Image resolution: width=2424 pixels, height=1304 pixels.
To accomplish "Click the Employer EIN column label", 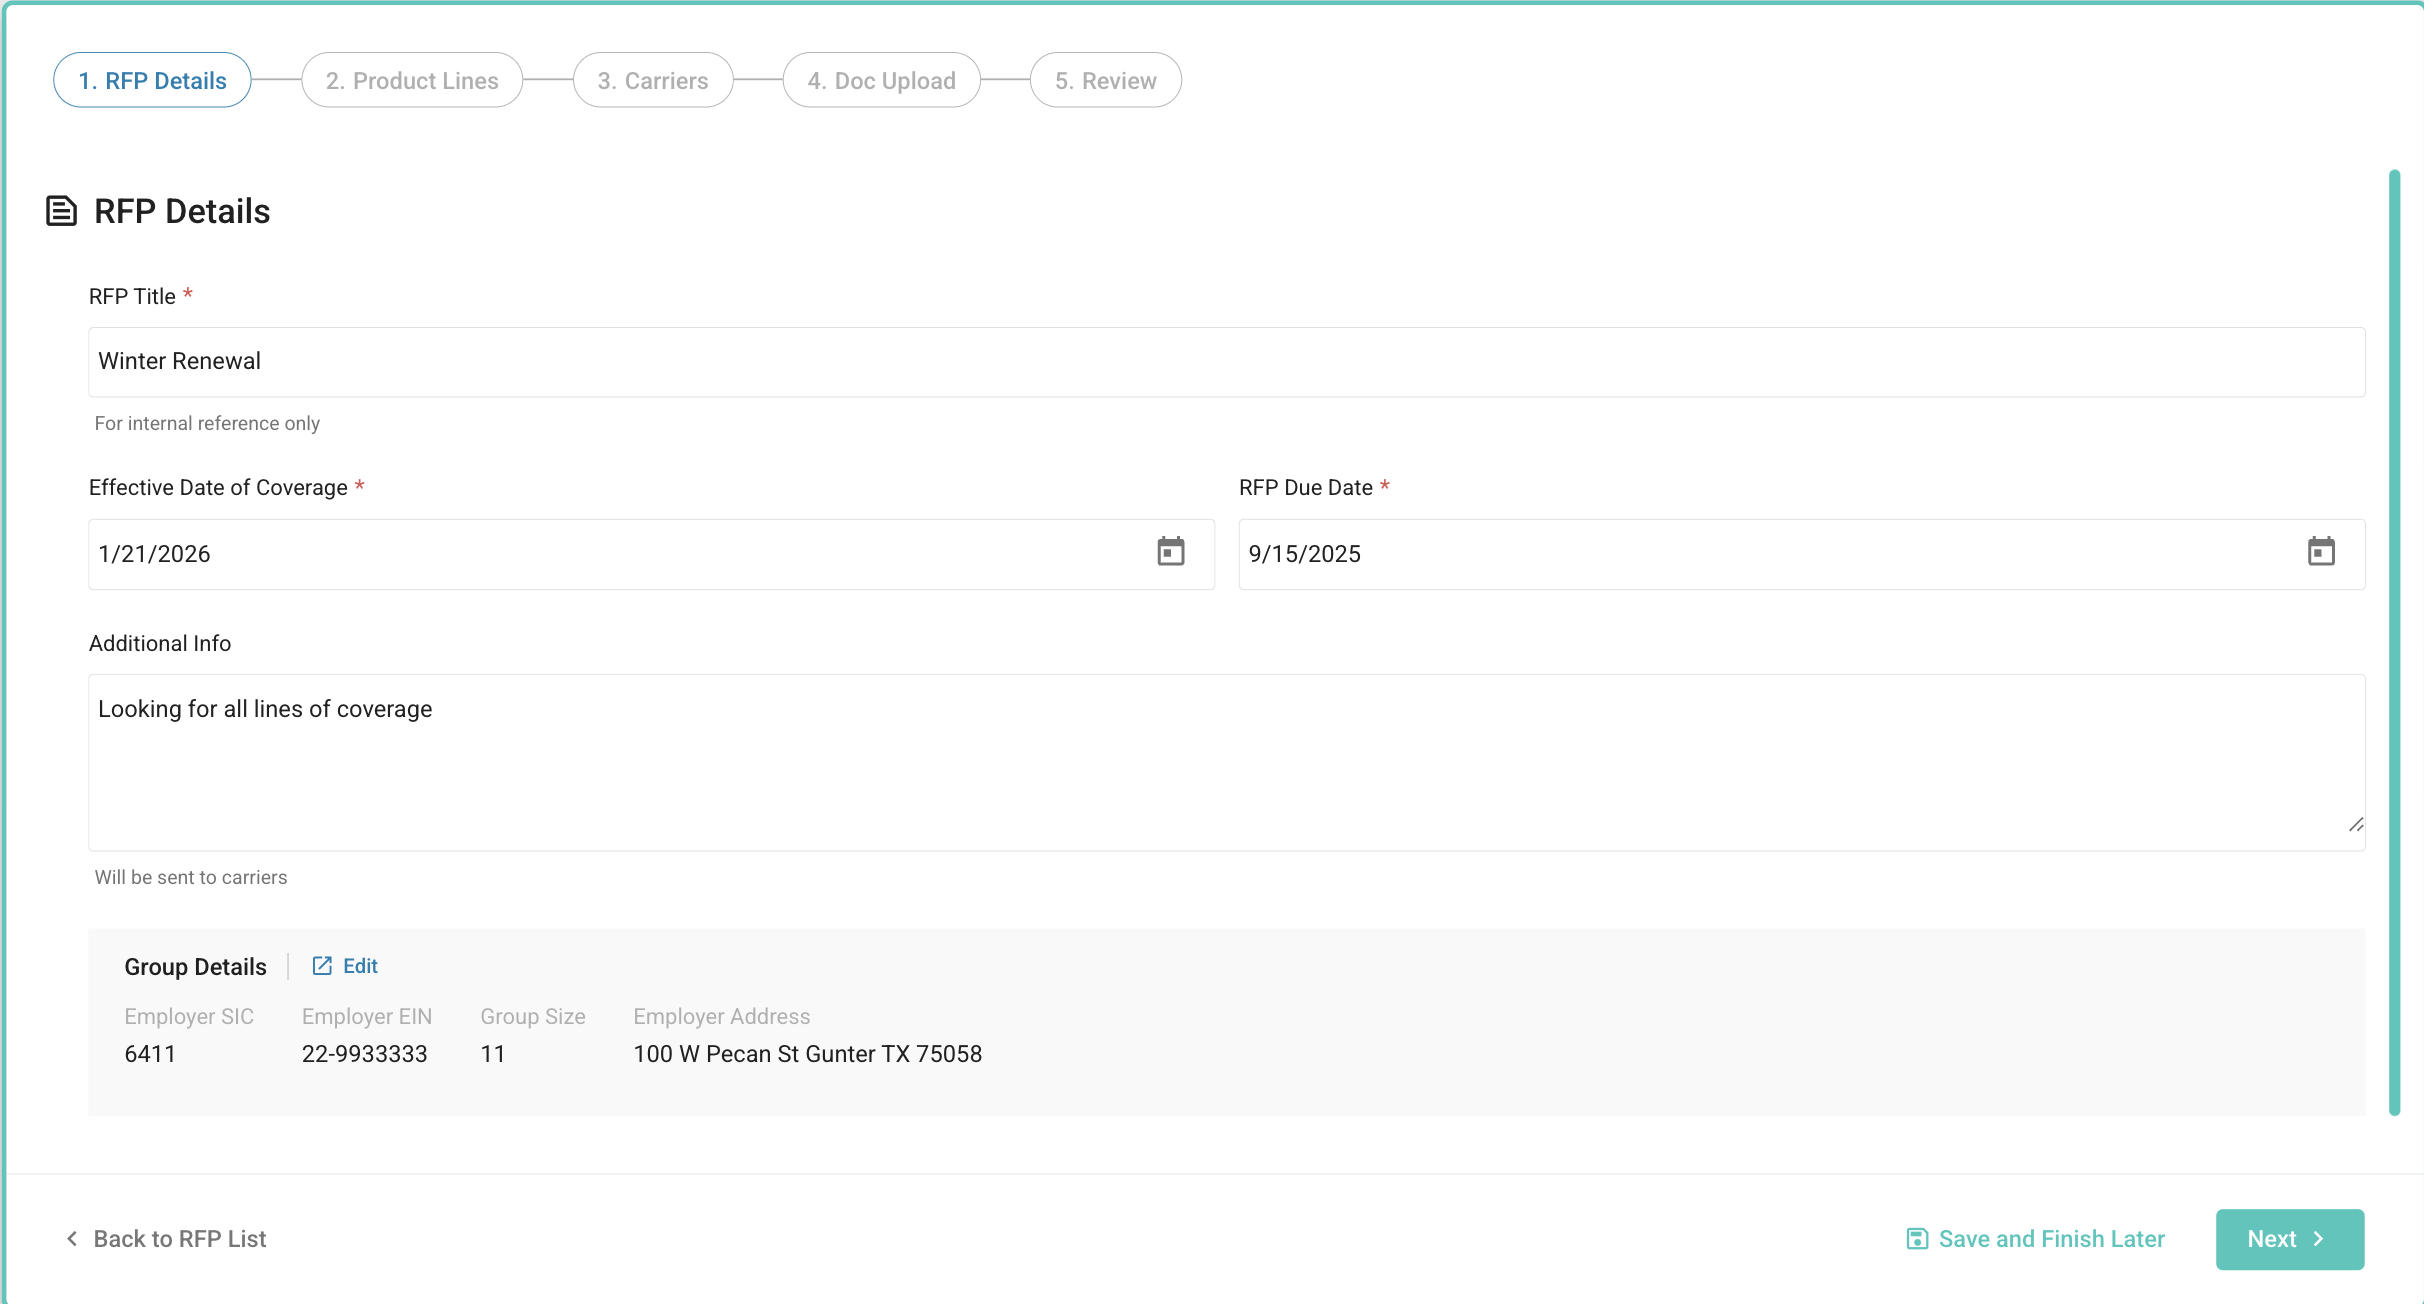I will pyautogui.click(x=367, y=1017).
